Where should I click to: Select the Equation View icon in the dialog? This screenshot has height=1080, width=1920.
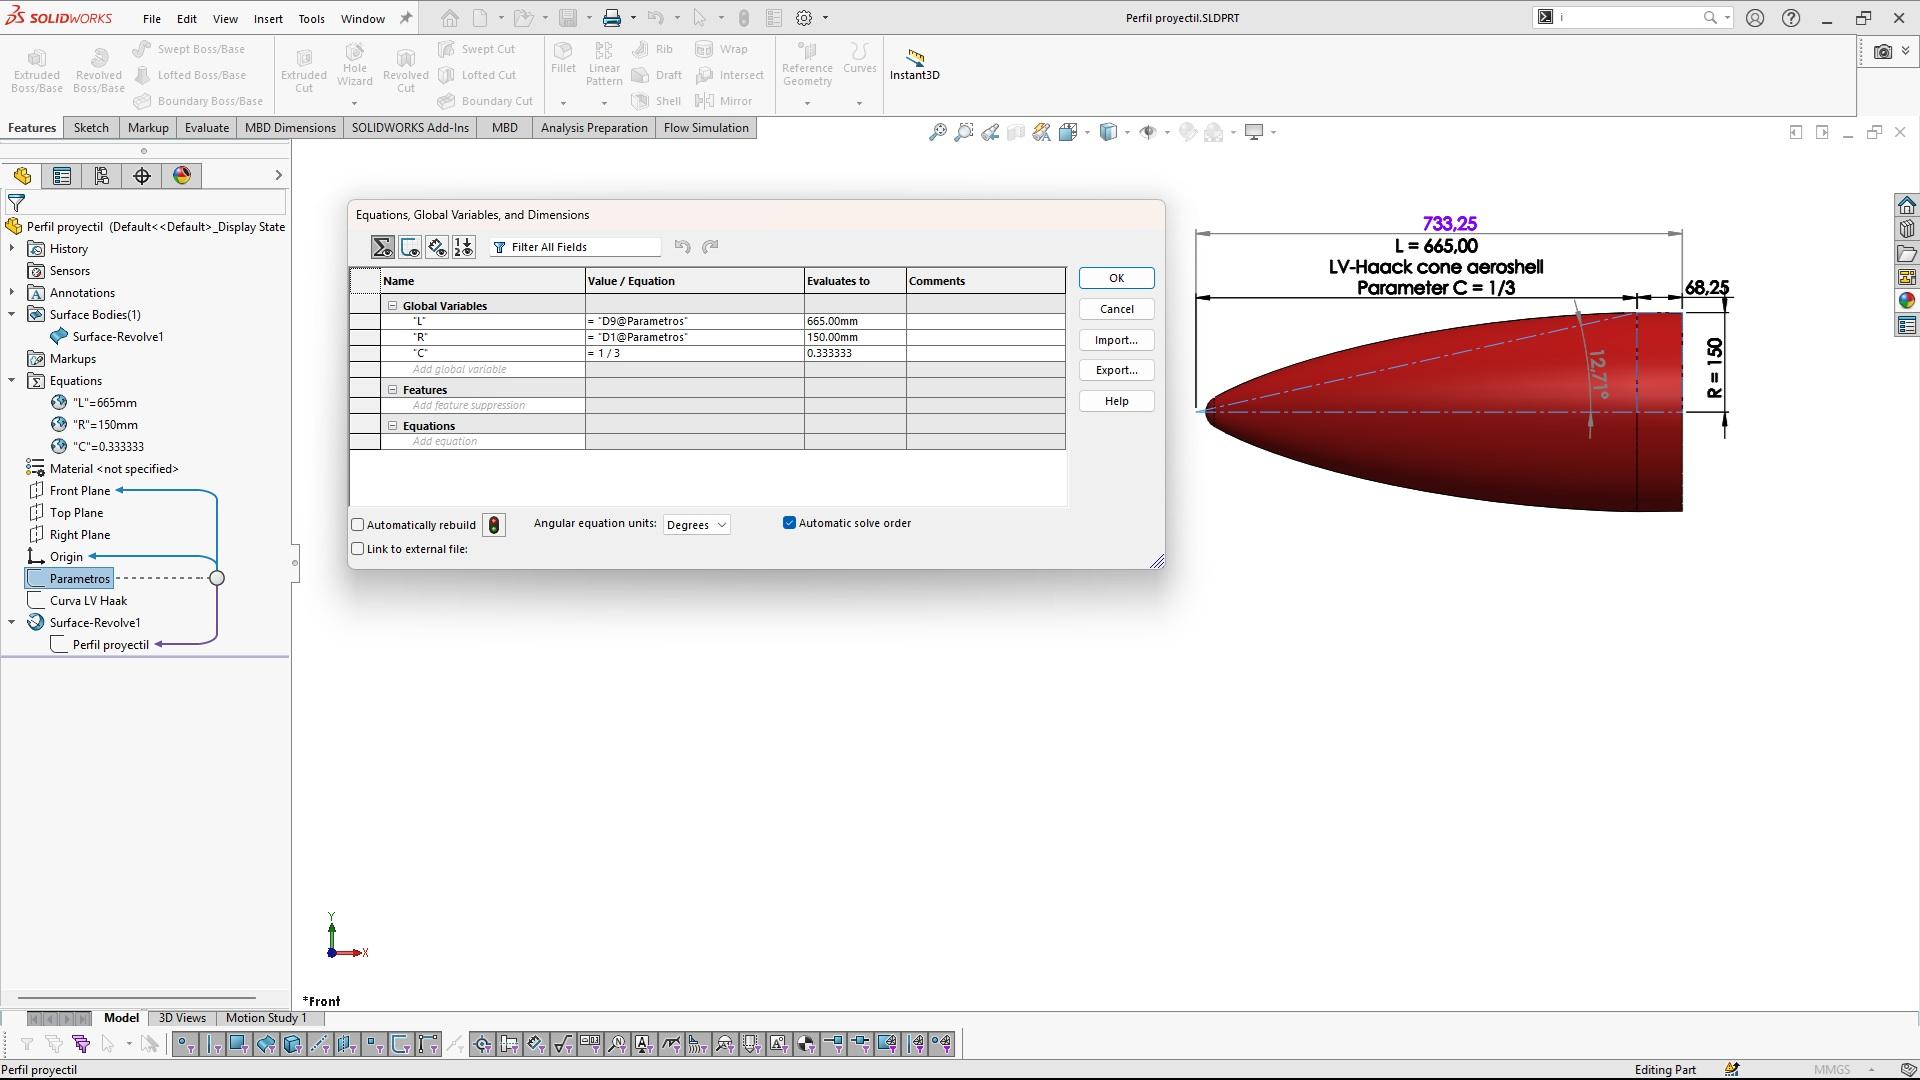click(382, 247)
